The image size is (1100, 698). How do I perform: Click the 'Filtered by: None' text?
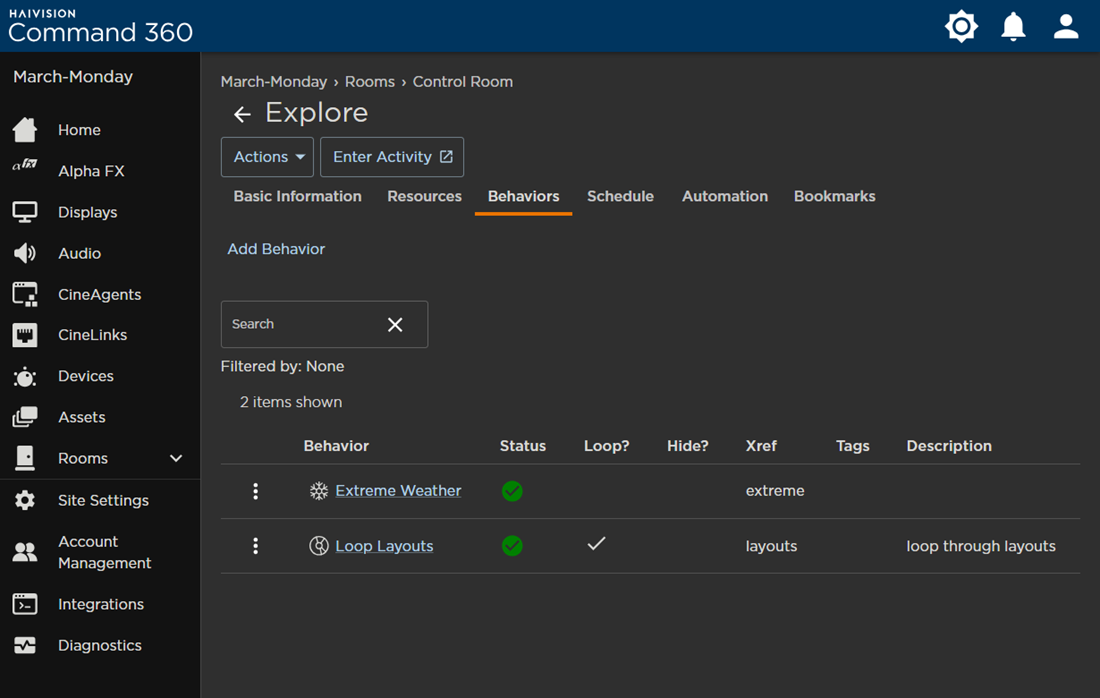(282, 366)
